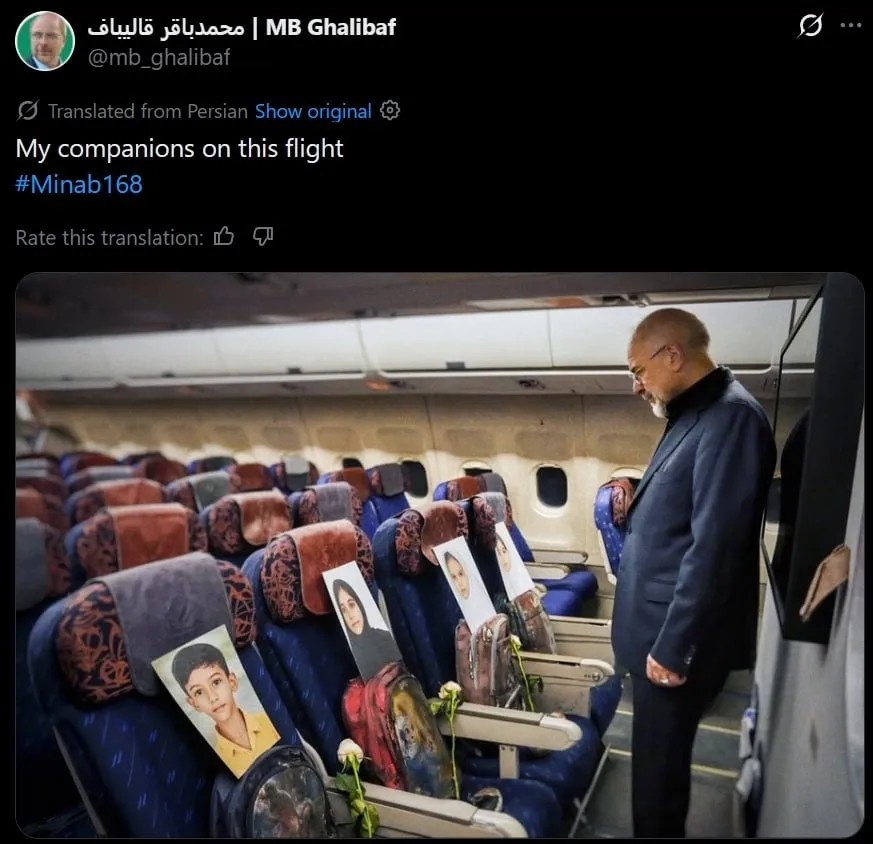
Task: Click the Grok icon beside Translated from Persian
Action: tap(27, 111)
